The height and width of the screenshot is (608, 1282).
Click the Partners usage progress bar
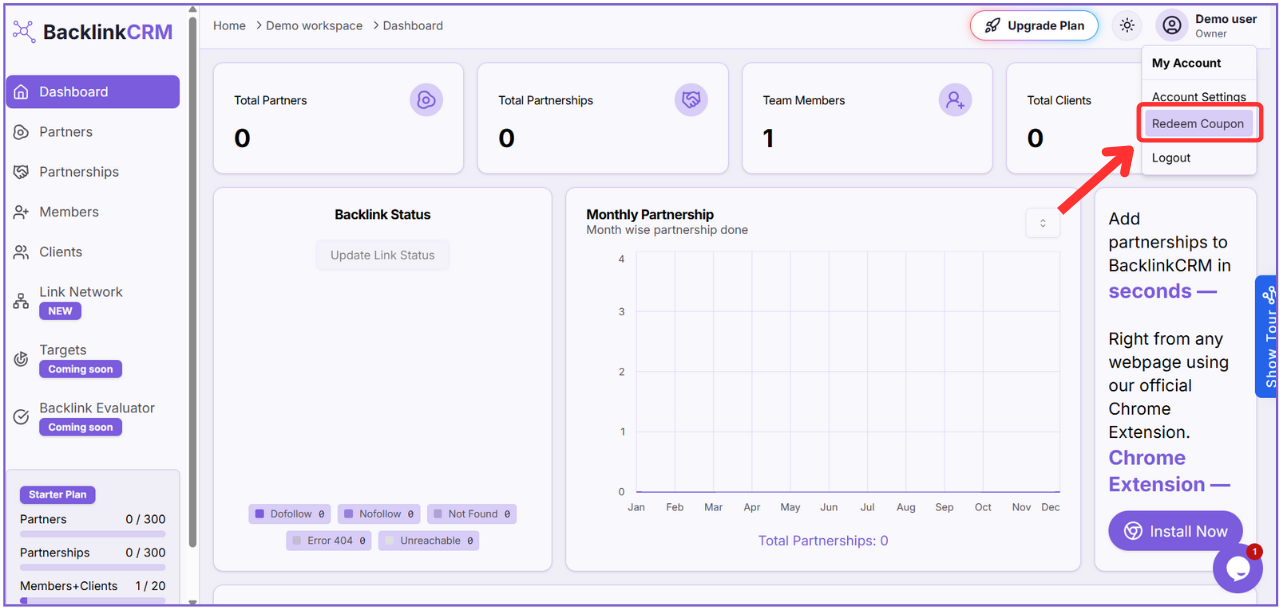[x=92, y=535]
